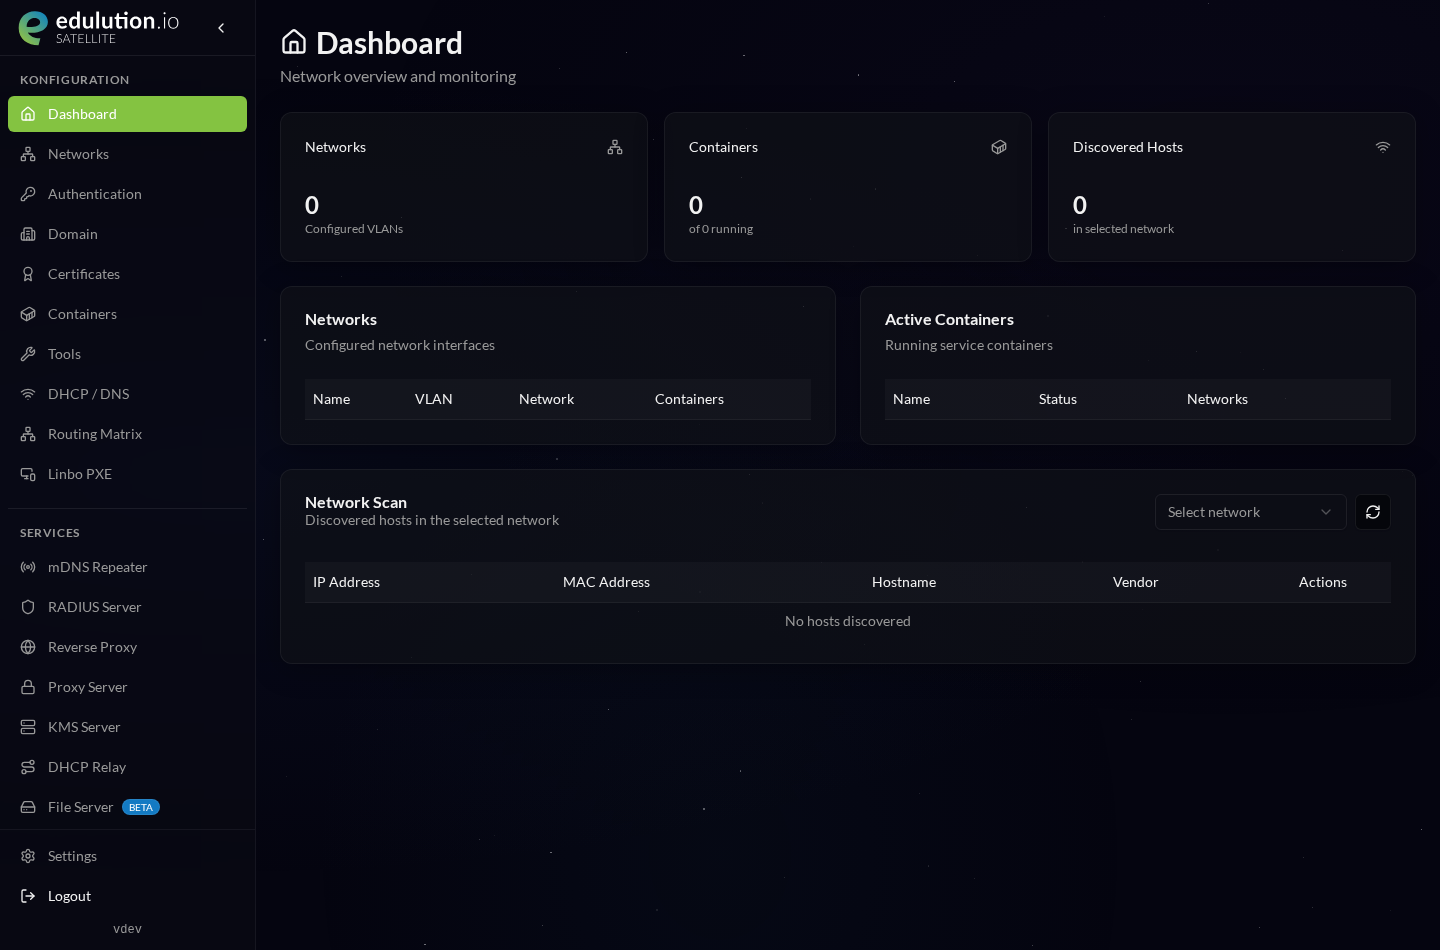Click the 'No hosts discovered' message
This screenshot has width=1440, height=950.
coord(848,621)
